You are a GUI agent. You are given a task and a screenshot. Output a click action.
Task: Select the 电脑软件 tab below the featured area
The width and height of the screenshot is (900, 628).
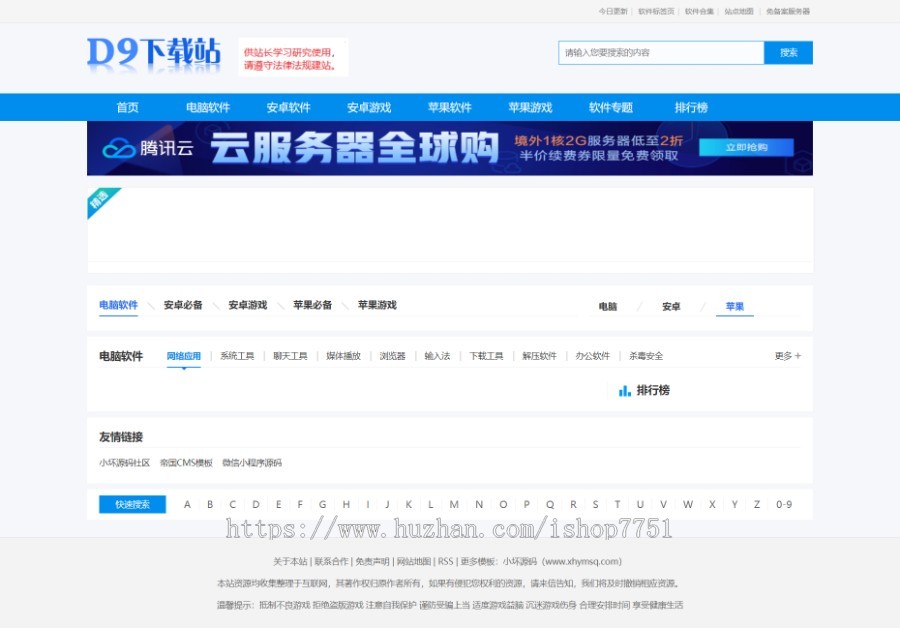[x=118, y=305]
